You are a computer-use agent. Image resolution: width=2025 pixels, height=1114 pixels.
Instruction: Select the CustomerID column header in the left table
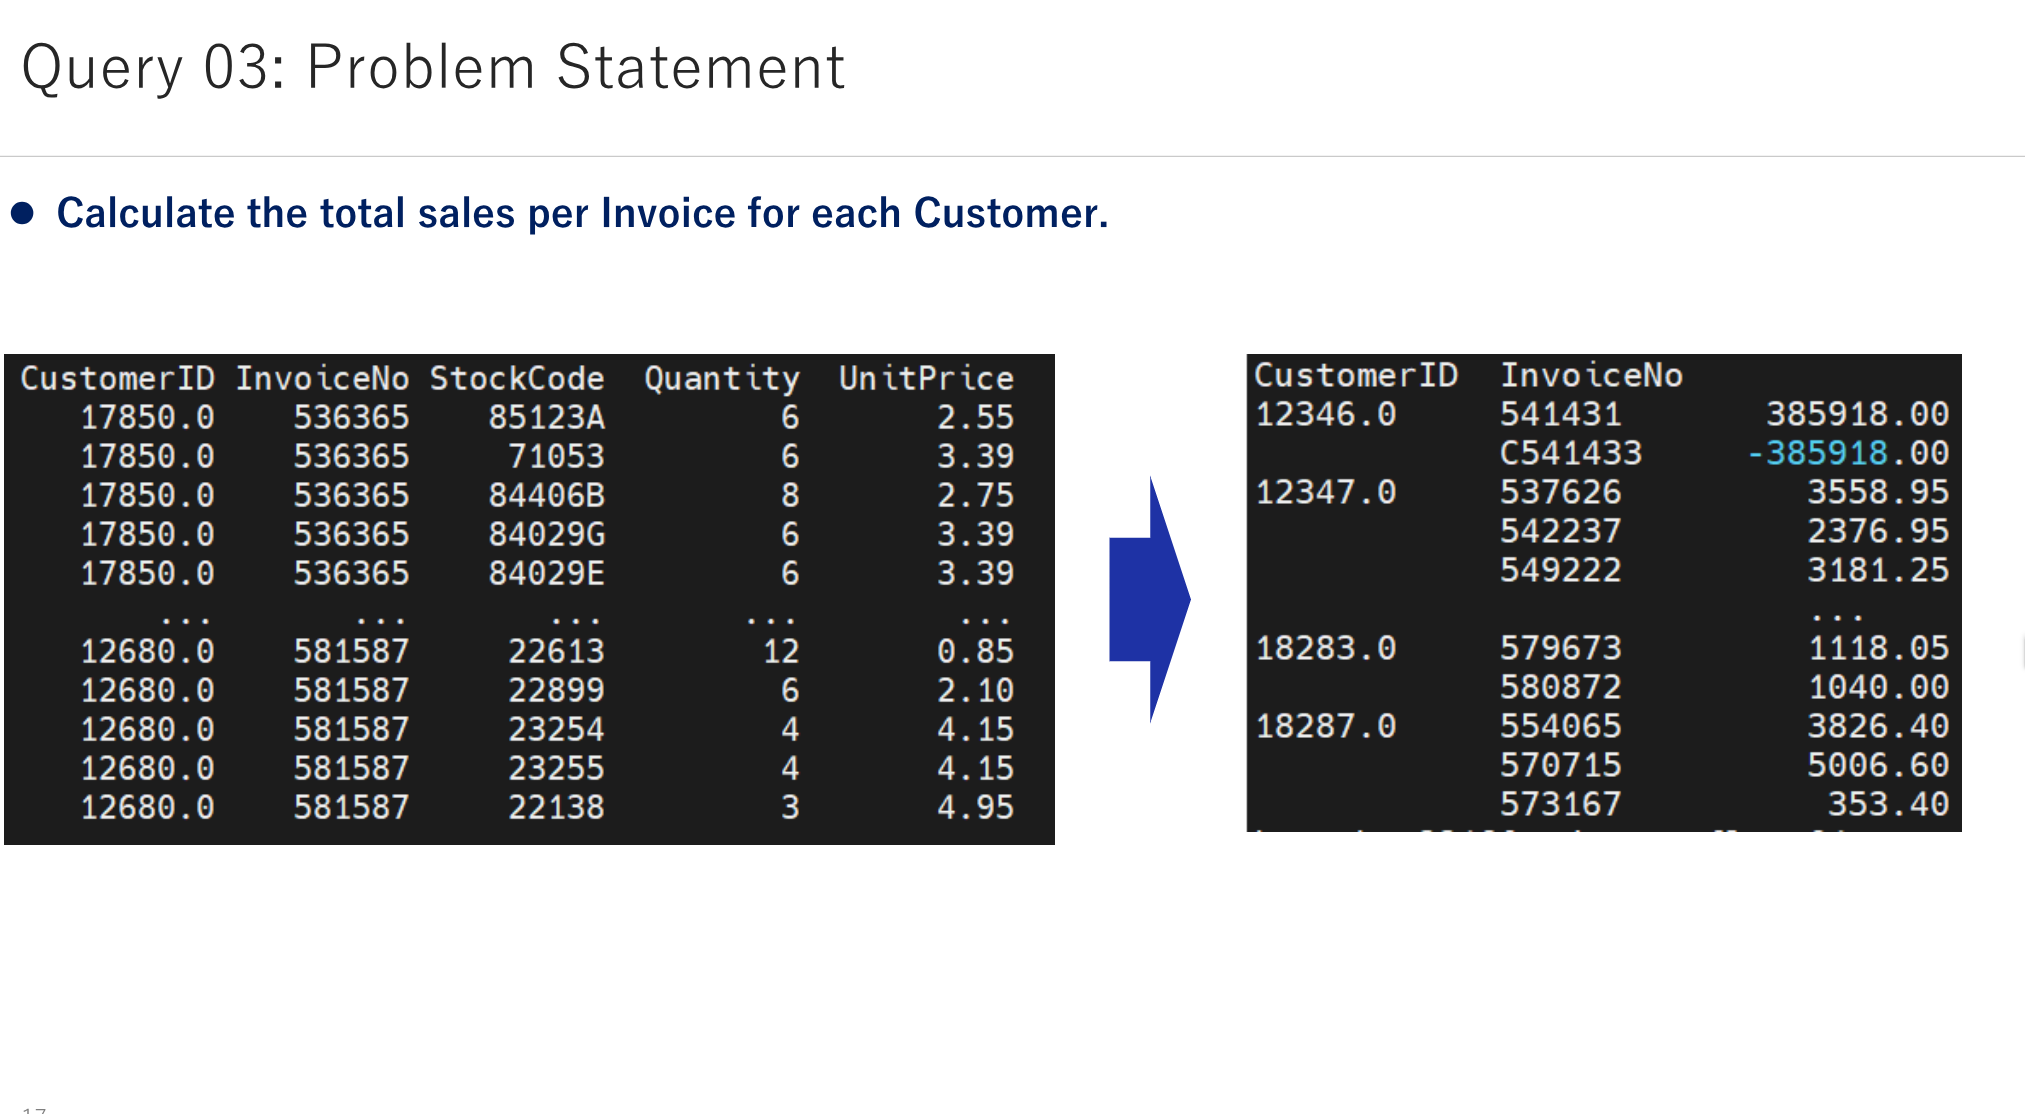[117, 378]
